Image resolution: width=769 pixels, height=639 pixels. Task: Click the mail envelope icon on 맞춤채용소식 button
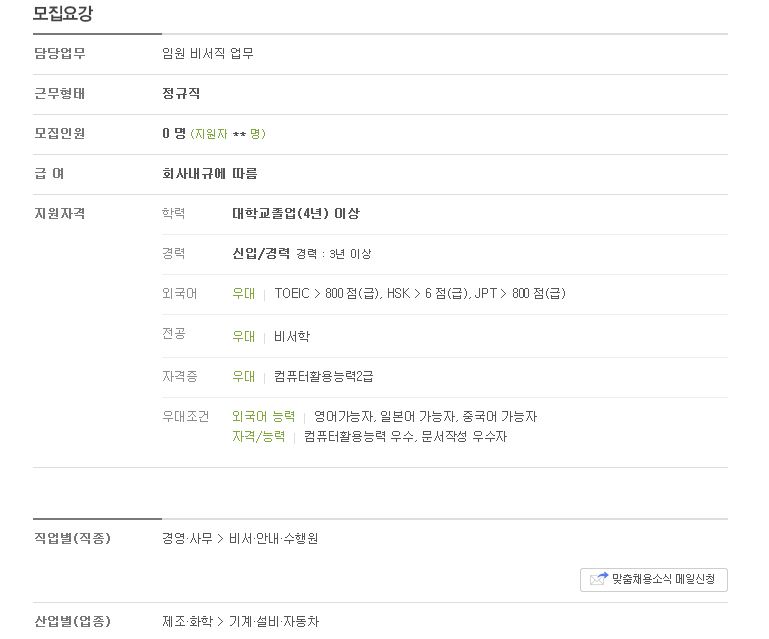pos(598,579)
